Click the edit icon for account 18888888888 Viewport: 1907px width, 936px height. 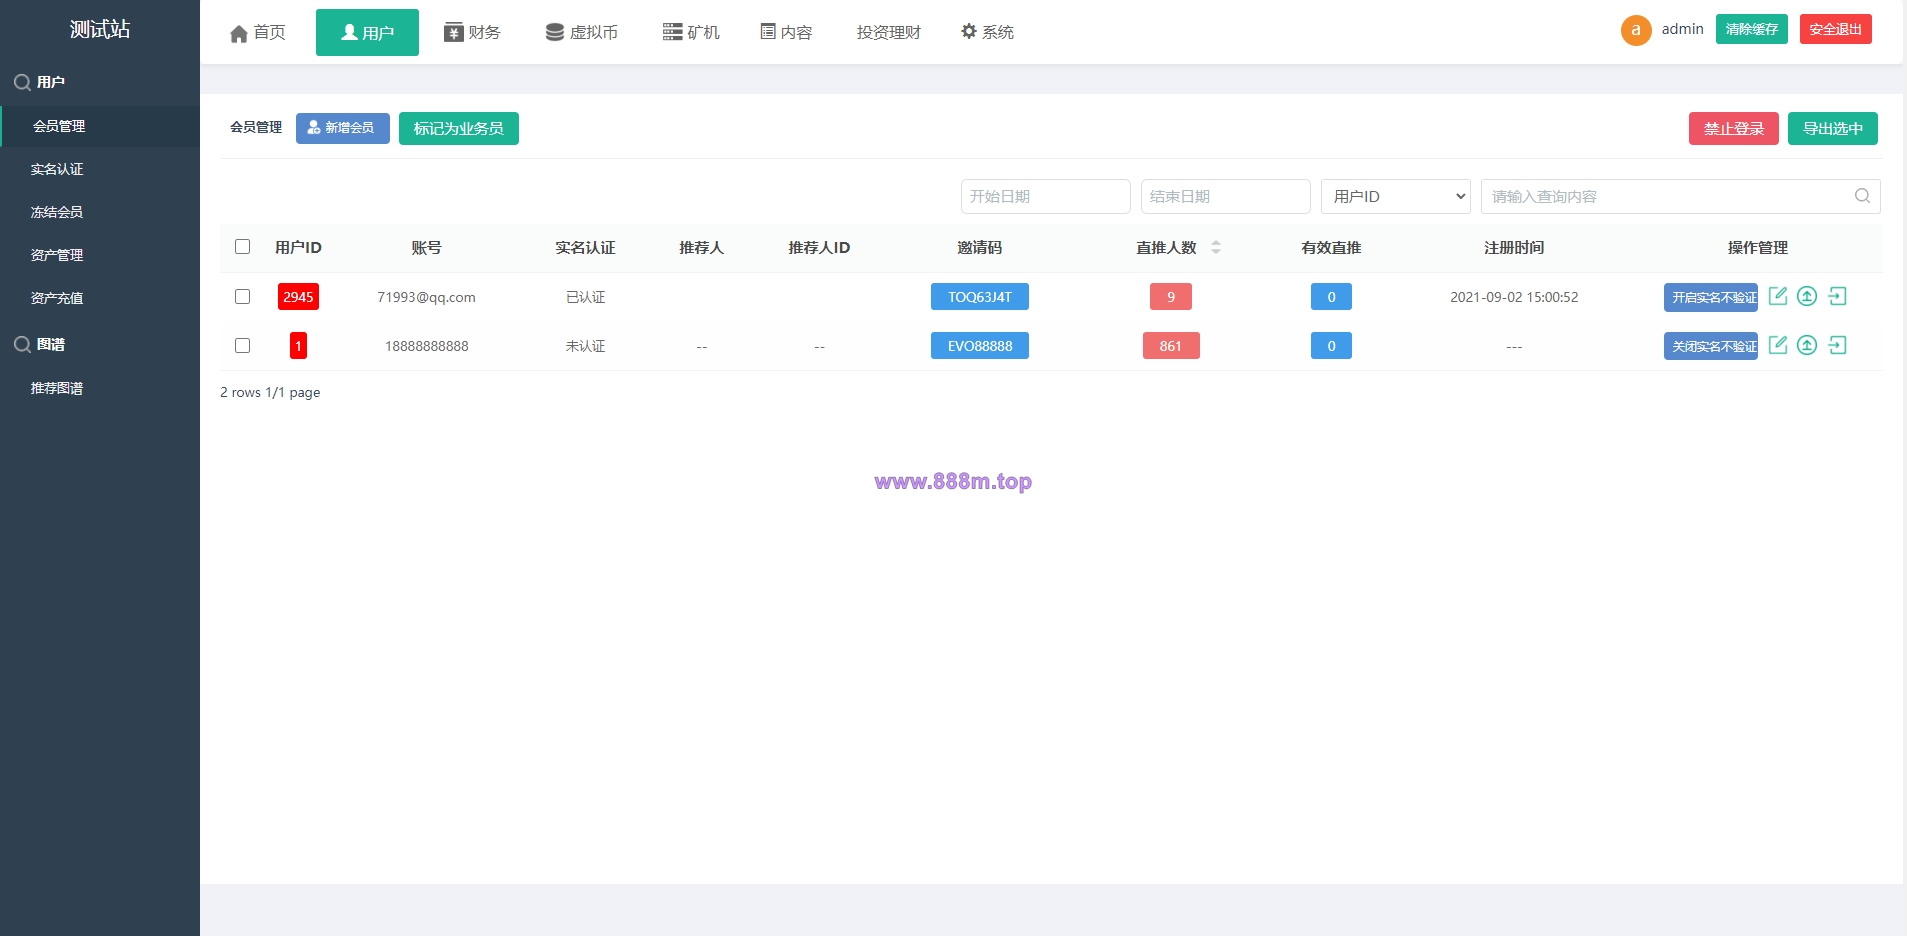point(1778,345)
